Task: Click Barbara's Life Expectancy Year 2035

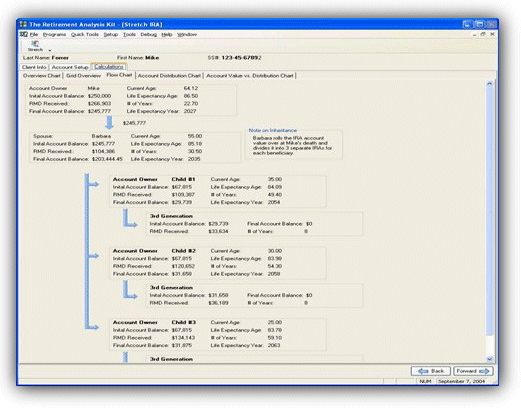Action: [x=194, y=159]
